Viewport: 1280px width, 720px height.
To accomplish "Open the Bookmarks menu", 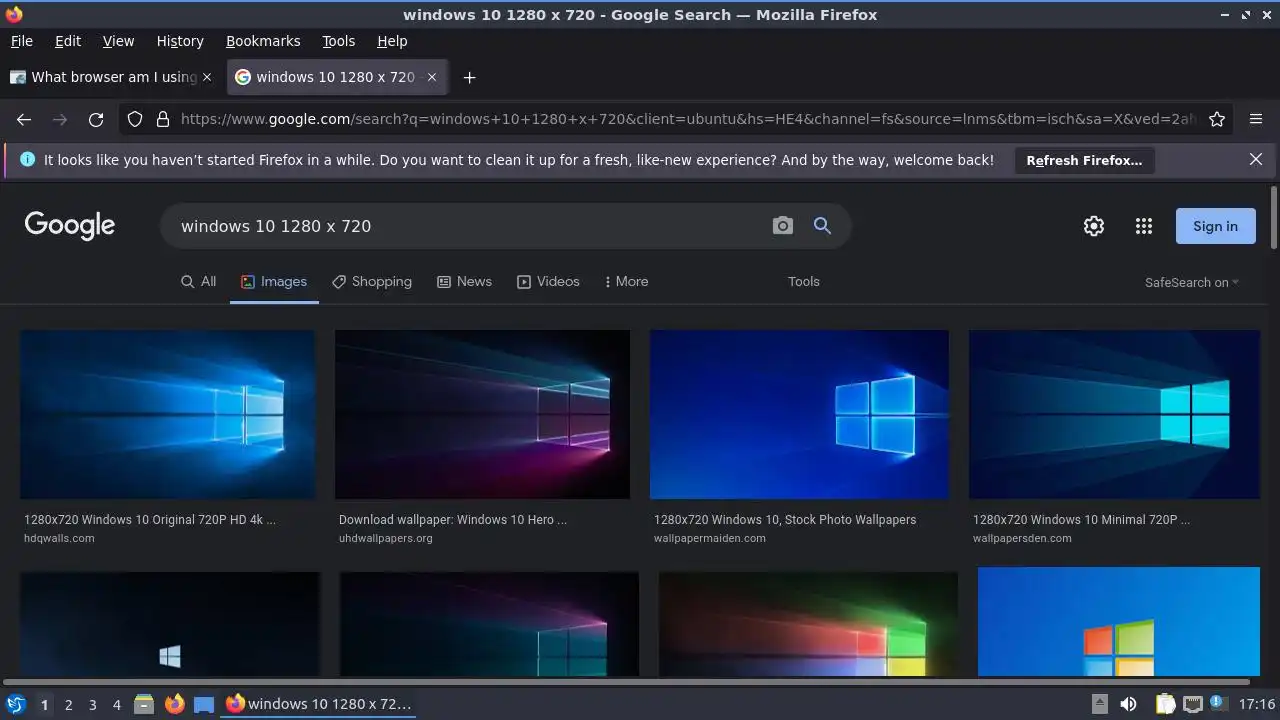I will (263, 41).
